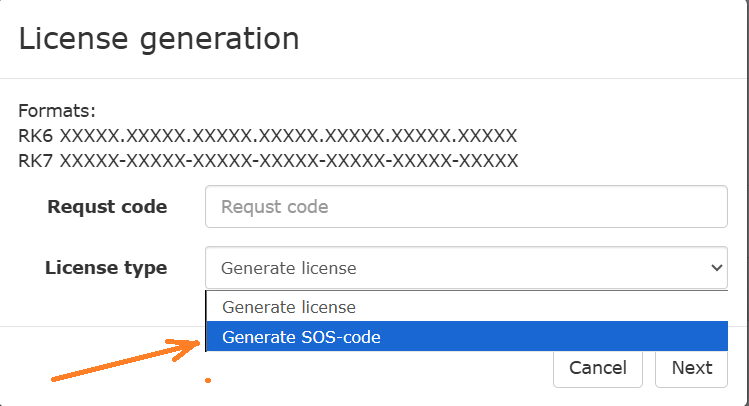Choose the highlighted Generate SOS-code option
This screenshot has width=749, height=406.
[301, 338]
